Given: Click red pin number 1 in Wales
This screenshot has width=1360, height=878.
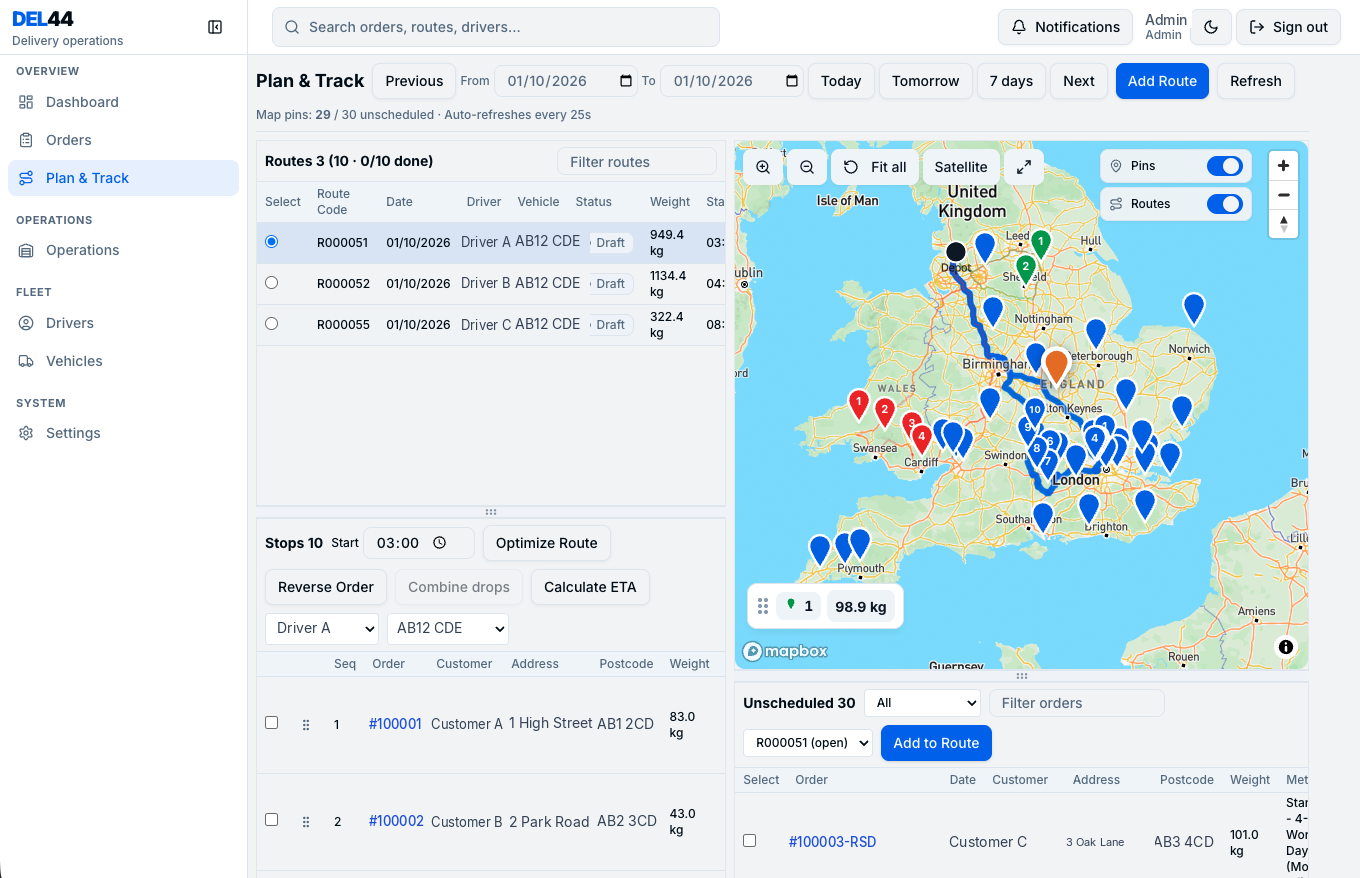Looking at the screenshot, I should [858, 403].
